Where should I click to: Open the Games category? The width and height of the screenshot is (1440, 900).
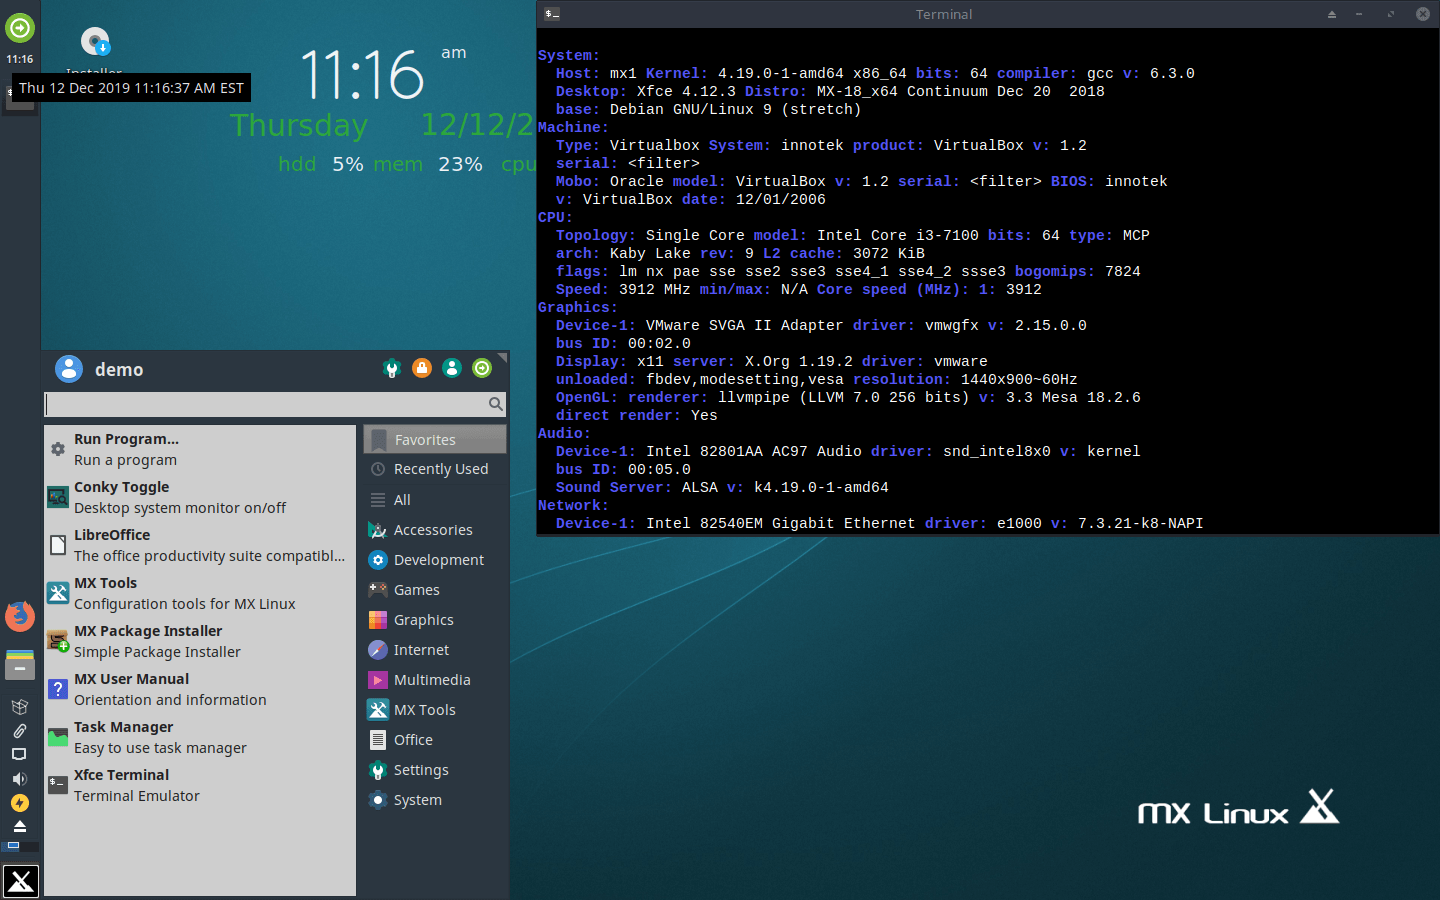tap(435, 590)
